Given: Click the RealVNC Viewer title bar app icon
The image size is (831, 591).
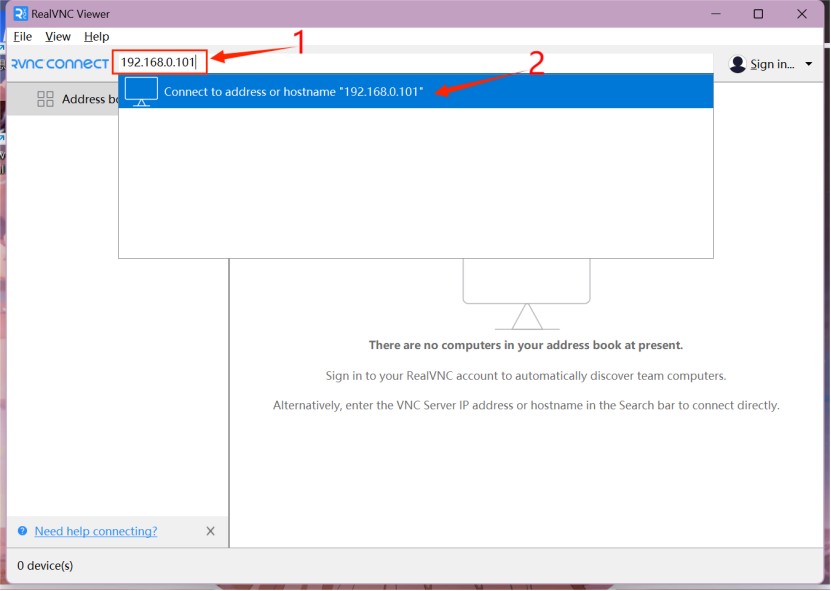Looking at the screenshot, I should pos(20,14).
